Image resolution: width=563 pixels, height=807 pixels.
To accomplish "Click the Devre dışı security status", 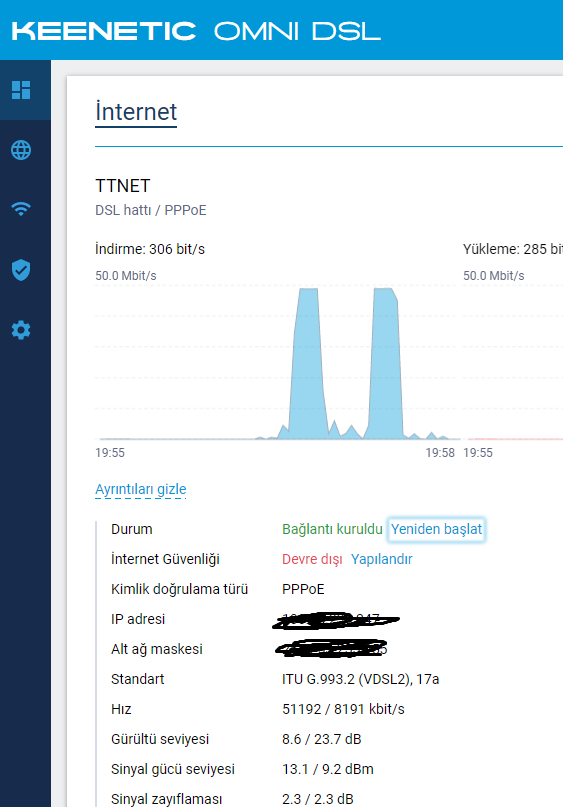I will click(312, 559).
